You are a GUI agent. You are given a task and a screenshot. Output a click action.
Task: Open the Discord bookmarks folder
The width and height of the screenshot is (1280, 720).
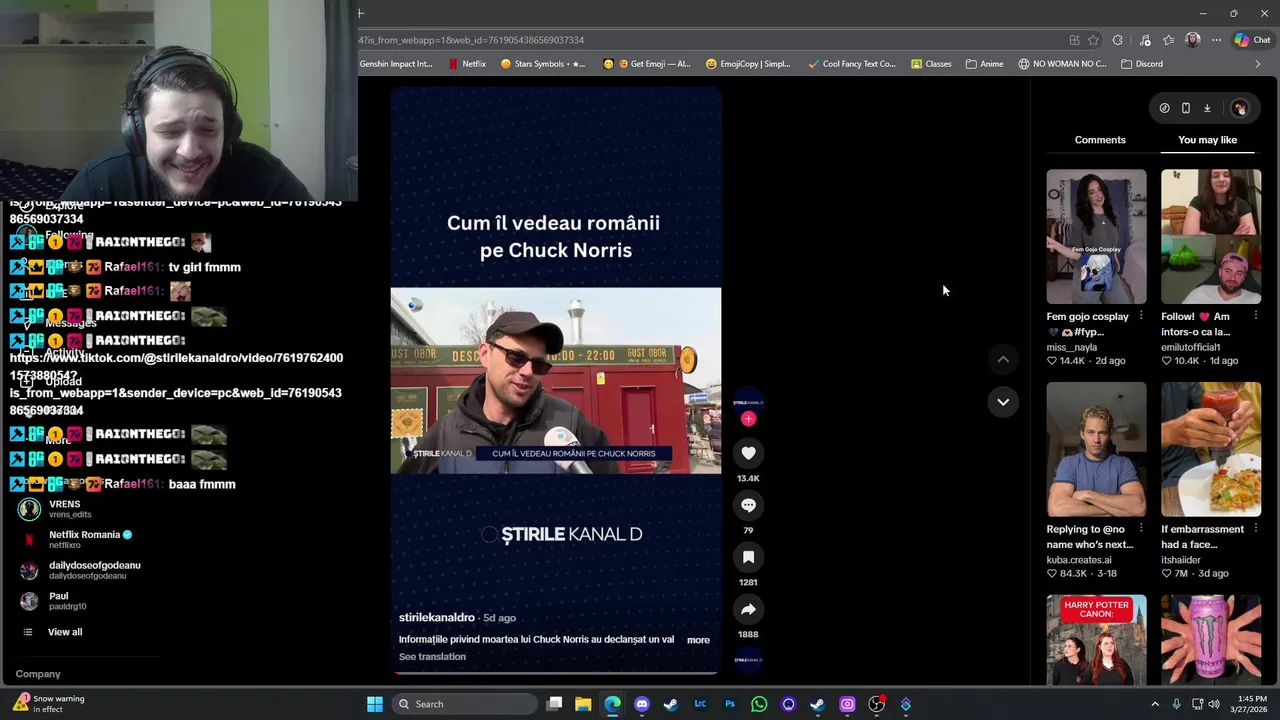[x=1142, y=64]
